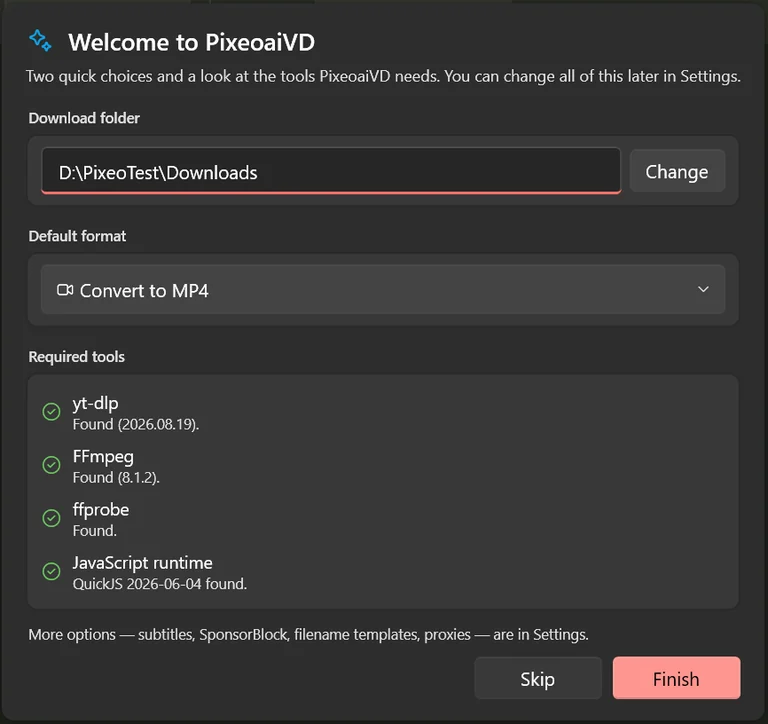
Task: Click the video camera icon in format box
Action: pyautogui.click(x=65, y=290)
